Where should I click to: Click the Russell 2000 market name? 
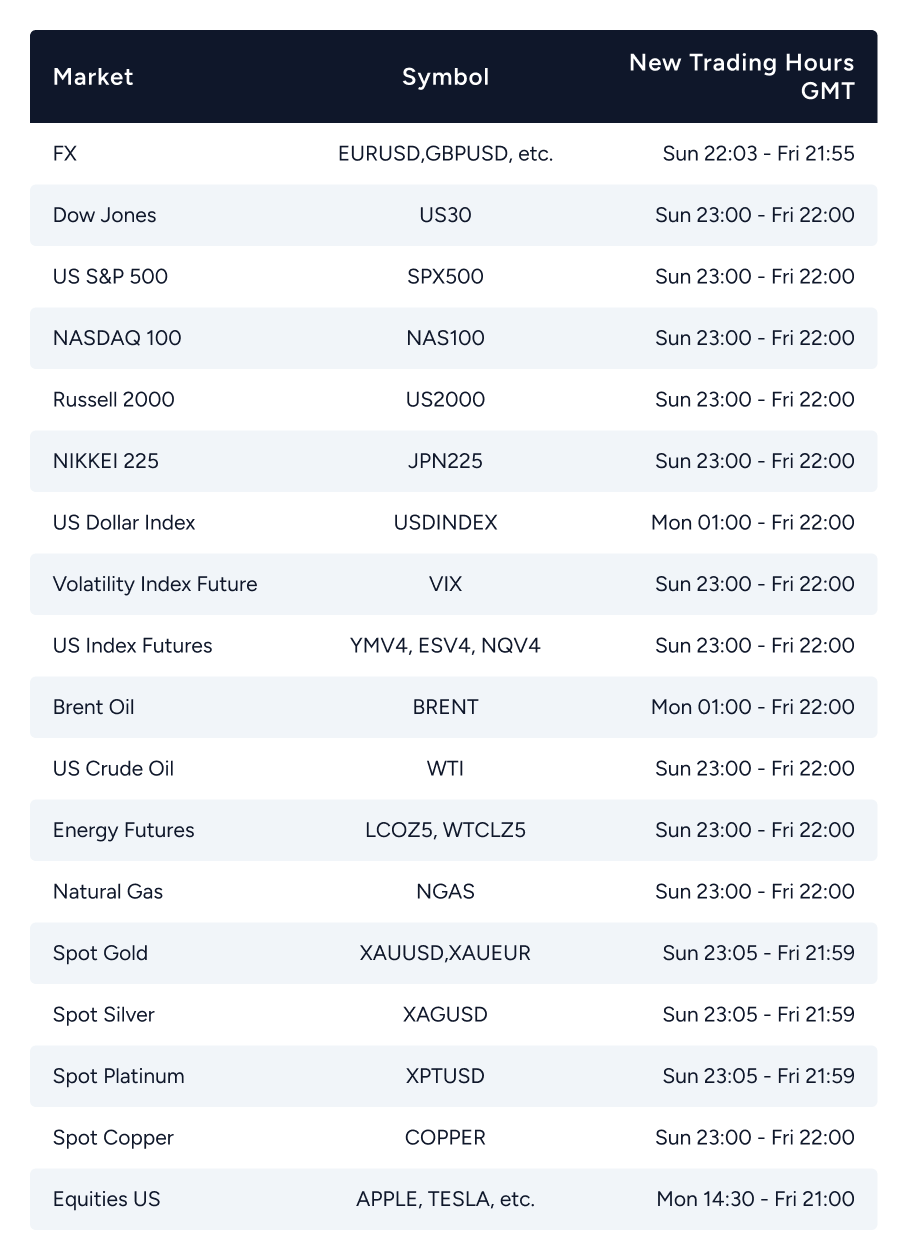114,400
